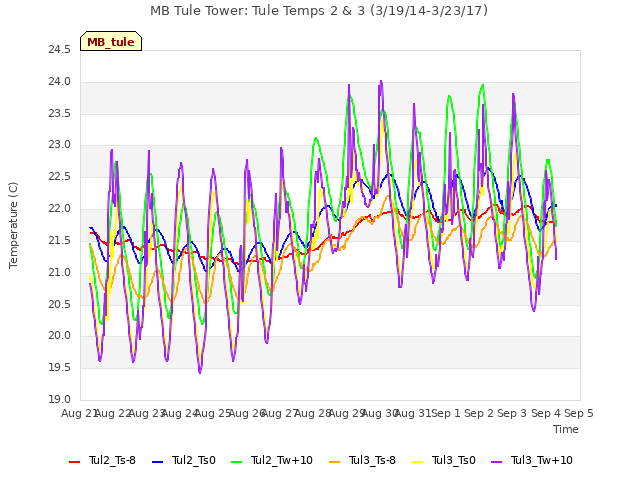
Task: Click the blue Tul2_Ts0 legend swatch
Action: (158, 462)
